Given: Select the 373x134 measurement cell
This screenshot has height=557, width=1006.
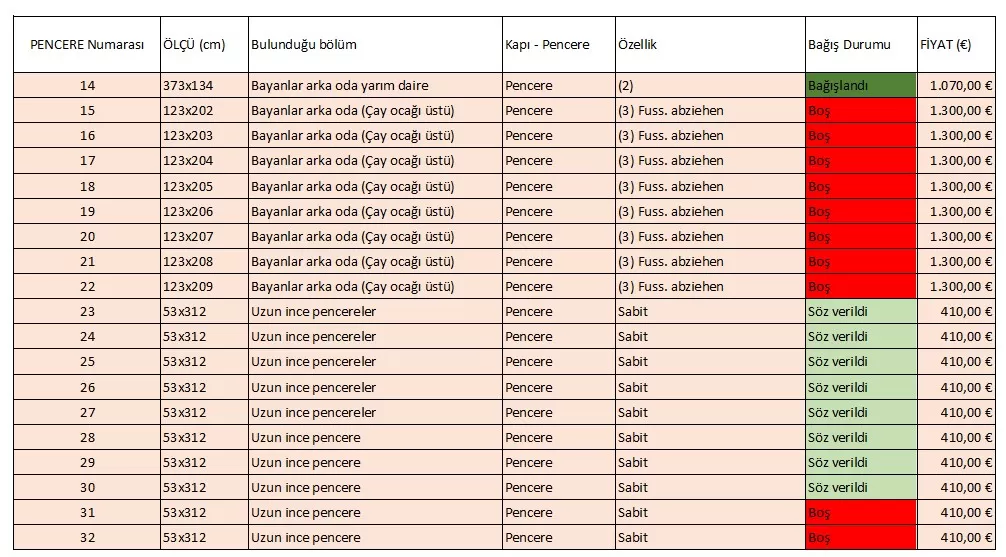Looking at the screenshot, I should tap(203, 86).
